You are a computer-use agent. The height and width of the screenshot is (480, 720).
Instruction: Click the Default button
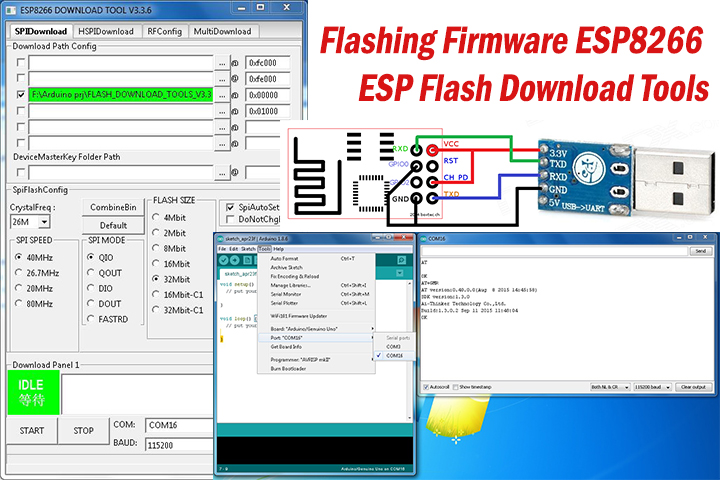point(113,226)
